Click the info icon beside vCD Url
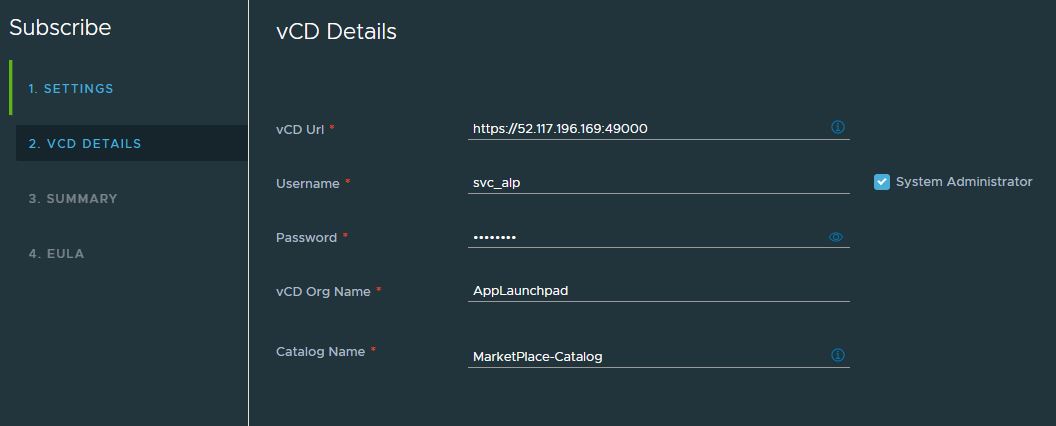Viewport: 1056px width, 426px height. pos(838,127)
